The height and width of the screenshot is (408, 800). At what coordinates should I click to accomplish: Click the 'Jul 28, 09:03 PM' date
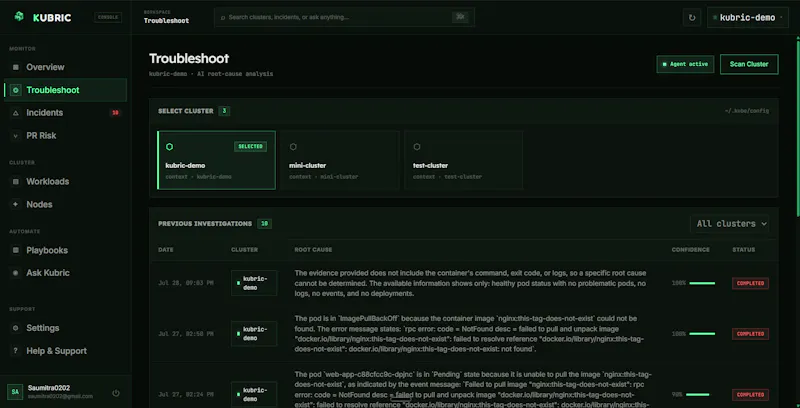tap(186, 283)
